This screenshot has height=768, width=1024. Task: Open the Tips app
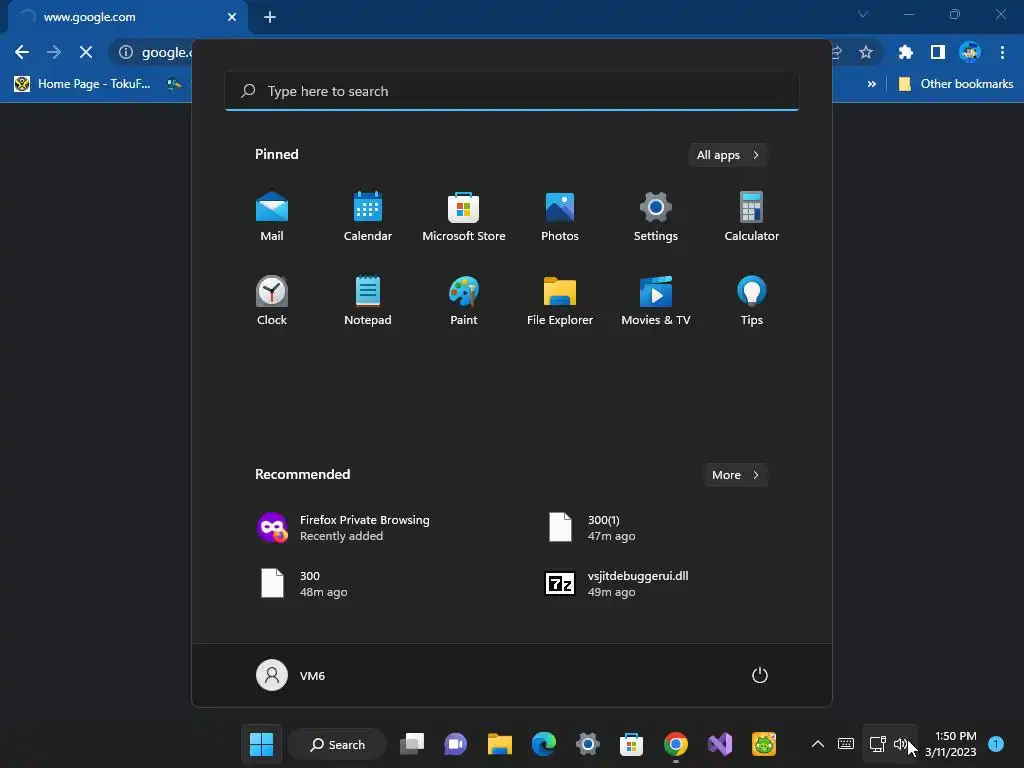pos(752,300)
